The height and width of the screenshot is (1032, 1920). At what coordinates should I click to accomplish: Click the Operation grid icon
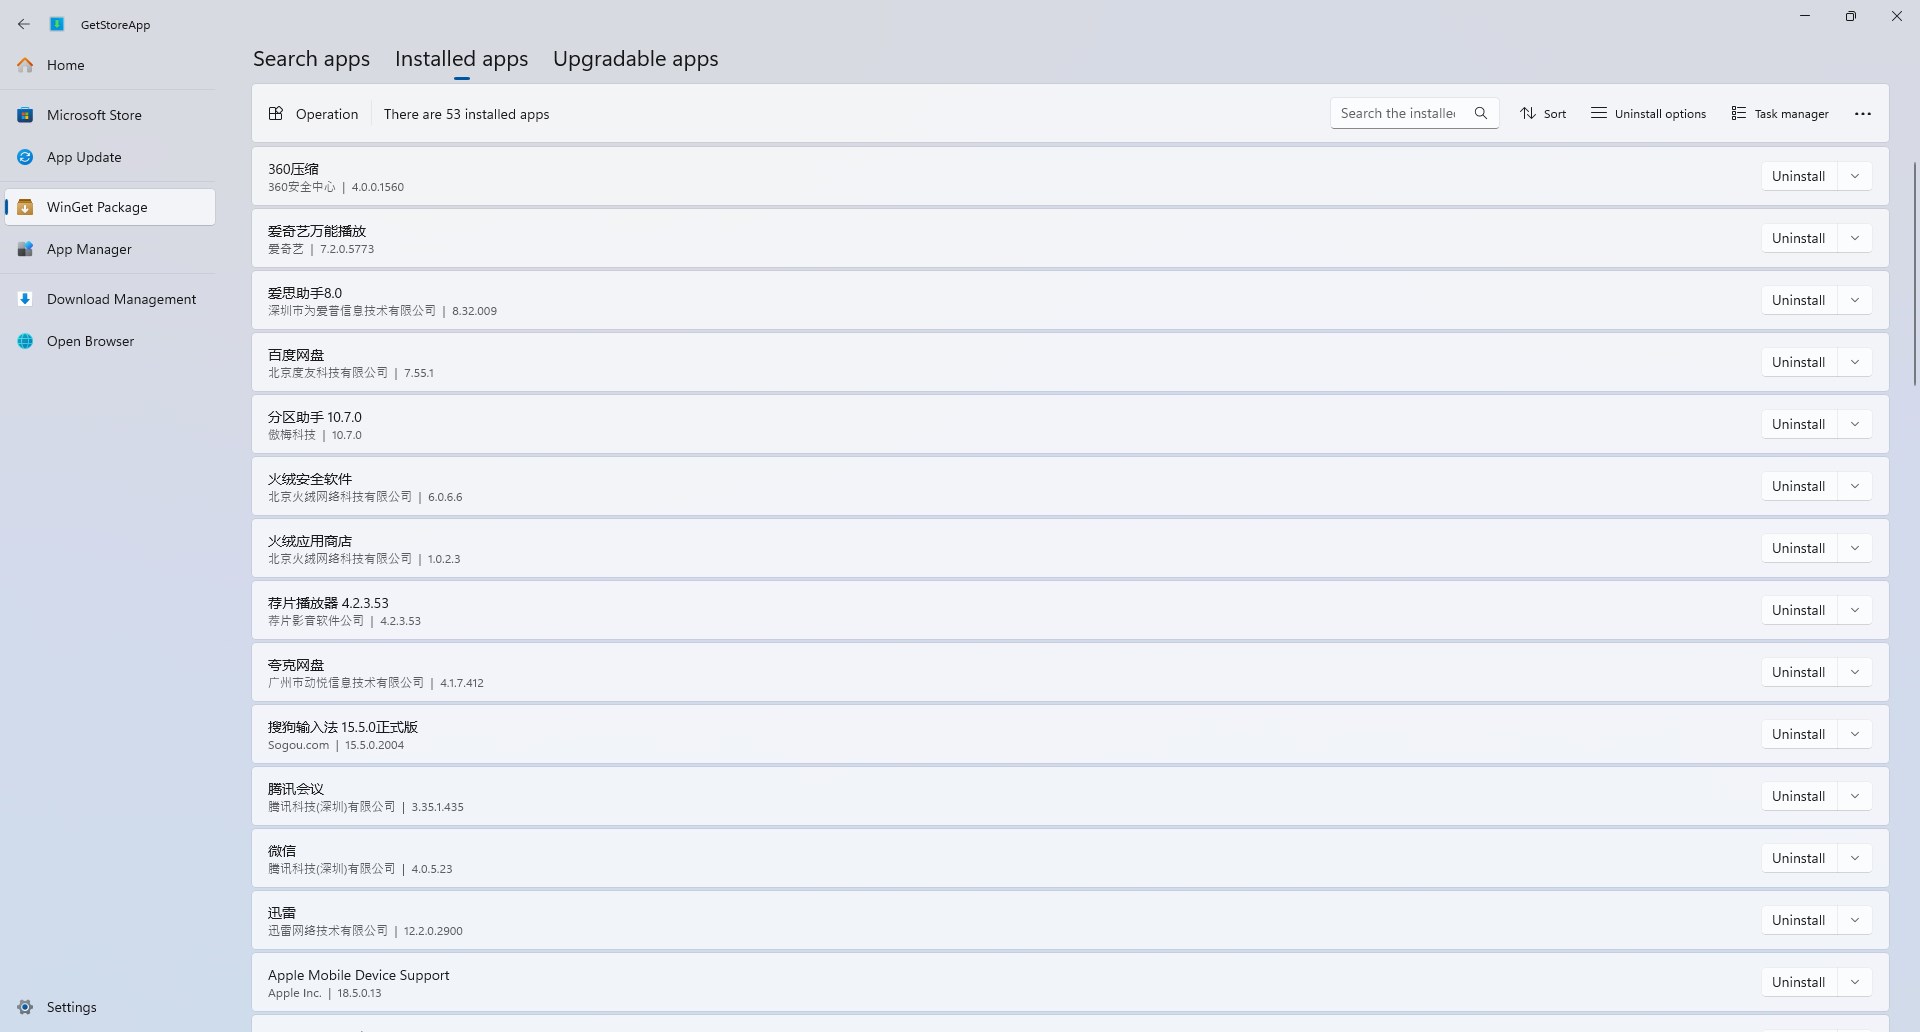click(x=276, y=114)
